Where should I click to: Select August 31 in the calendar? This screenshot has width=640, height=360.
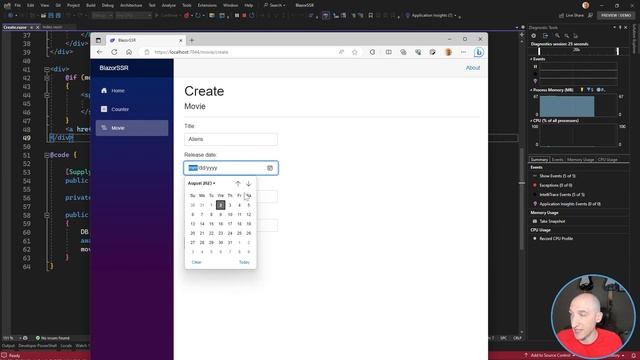point(230,242)
